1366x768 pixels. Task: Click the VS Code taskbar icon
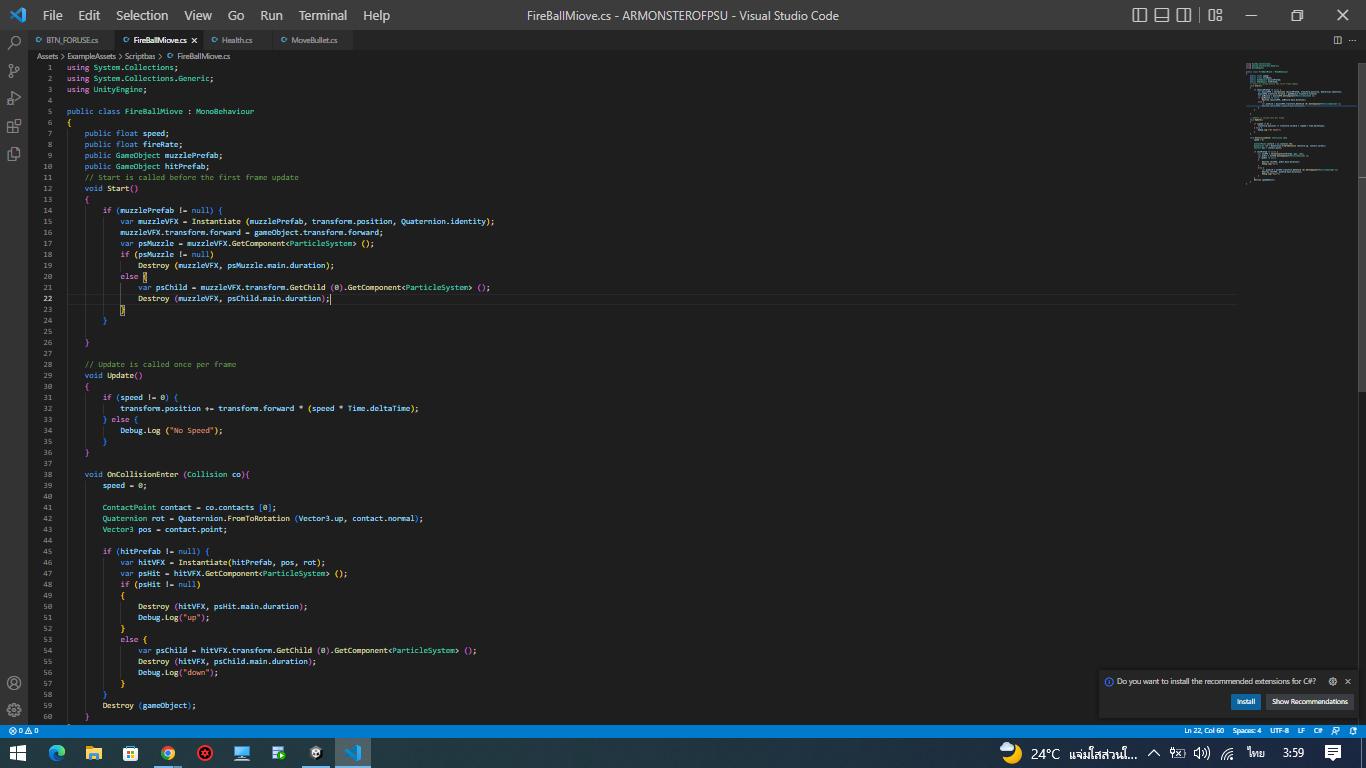(353, 753)
